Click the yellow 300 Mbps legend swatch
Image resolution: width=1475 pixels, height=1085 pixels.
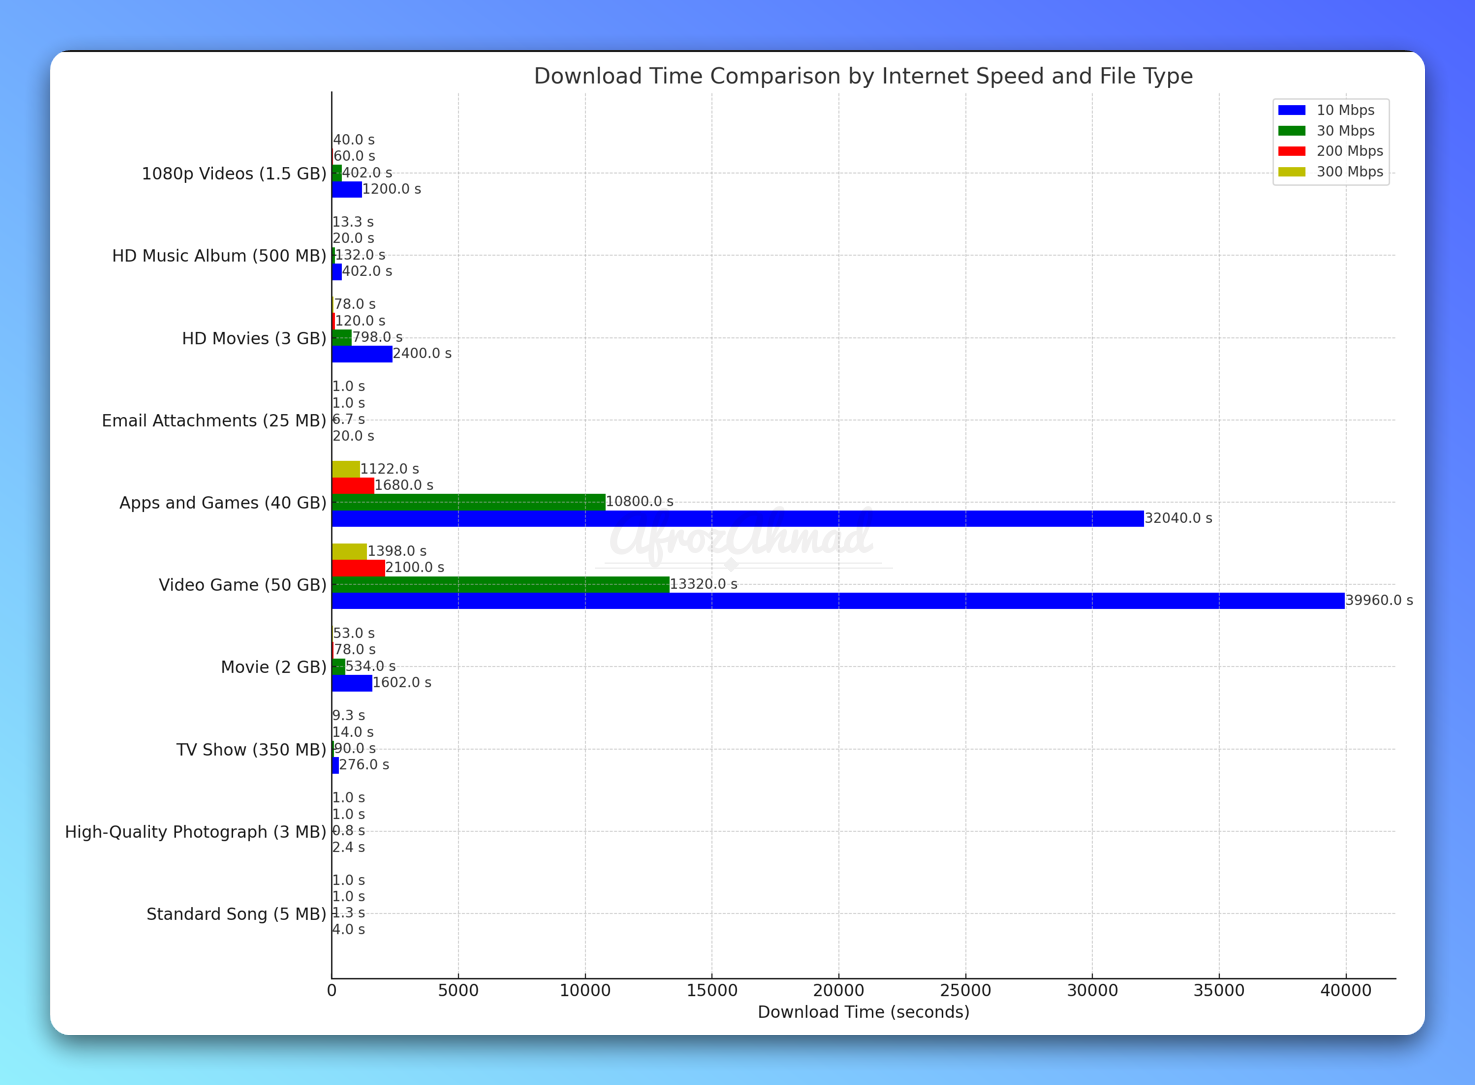tap(1291, 172)
